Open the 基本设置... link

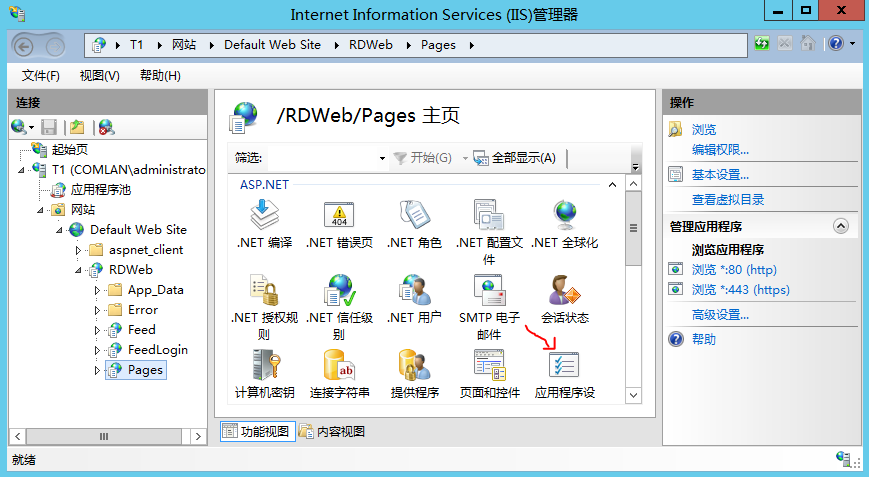tap(720, 175)
